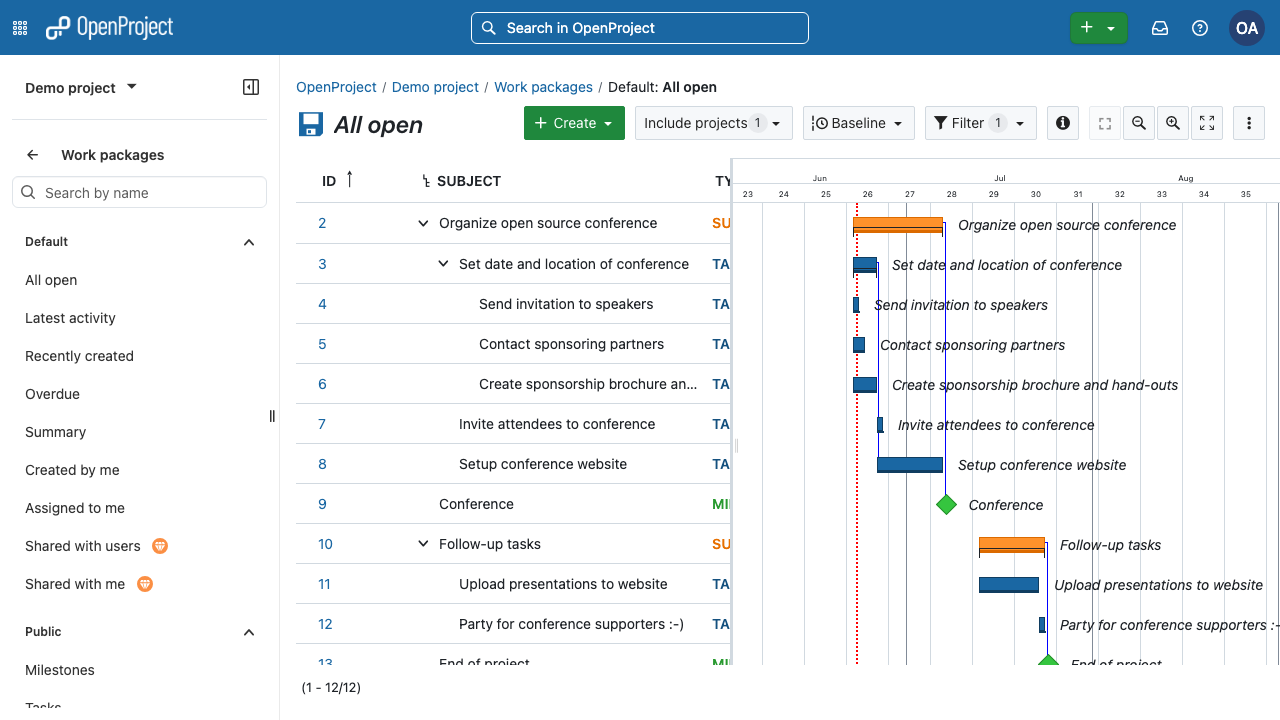Click the Search in OpenProject field
Screen dimensions: 1280x720
tap(640, 28)
